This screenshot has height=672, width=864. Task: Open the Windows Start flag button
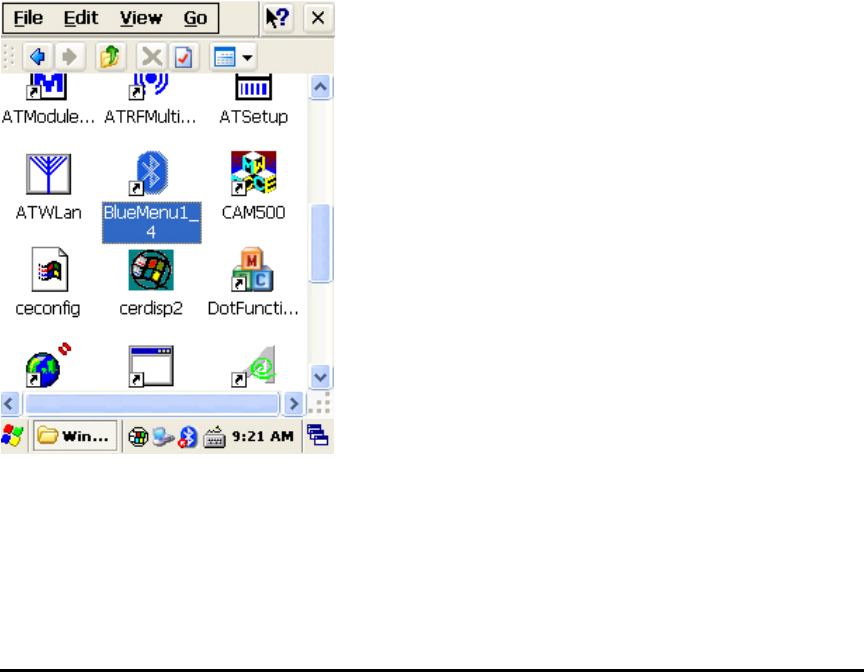coord(13,436)
